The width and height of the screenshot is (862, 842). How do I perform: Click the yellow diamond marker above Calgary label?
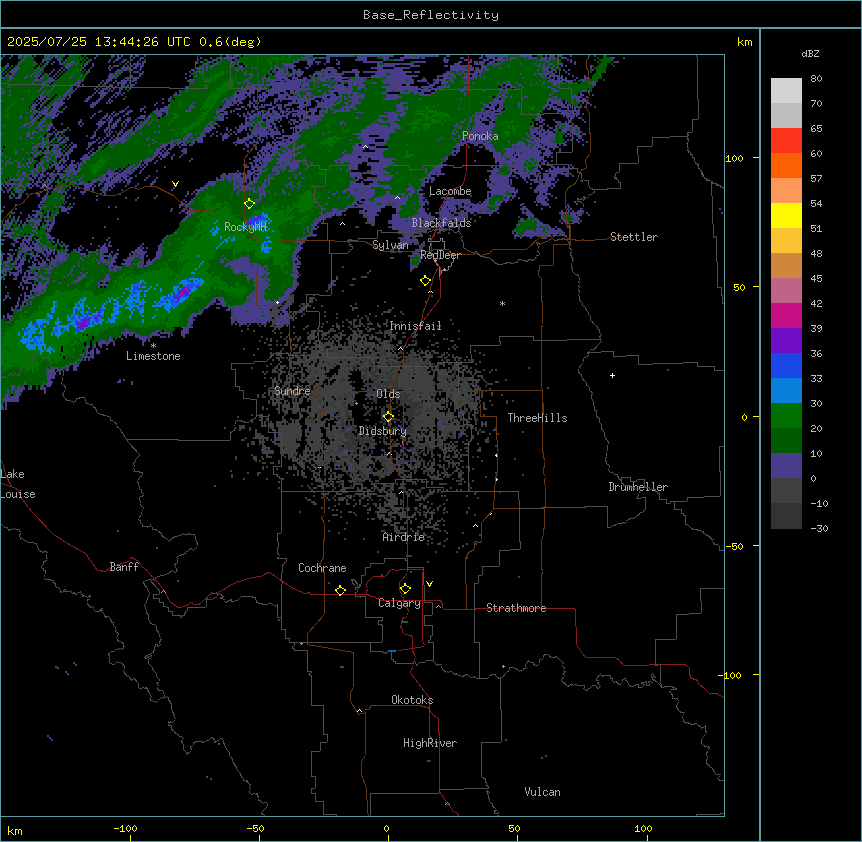click(x=405, y=589)
